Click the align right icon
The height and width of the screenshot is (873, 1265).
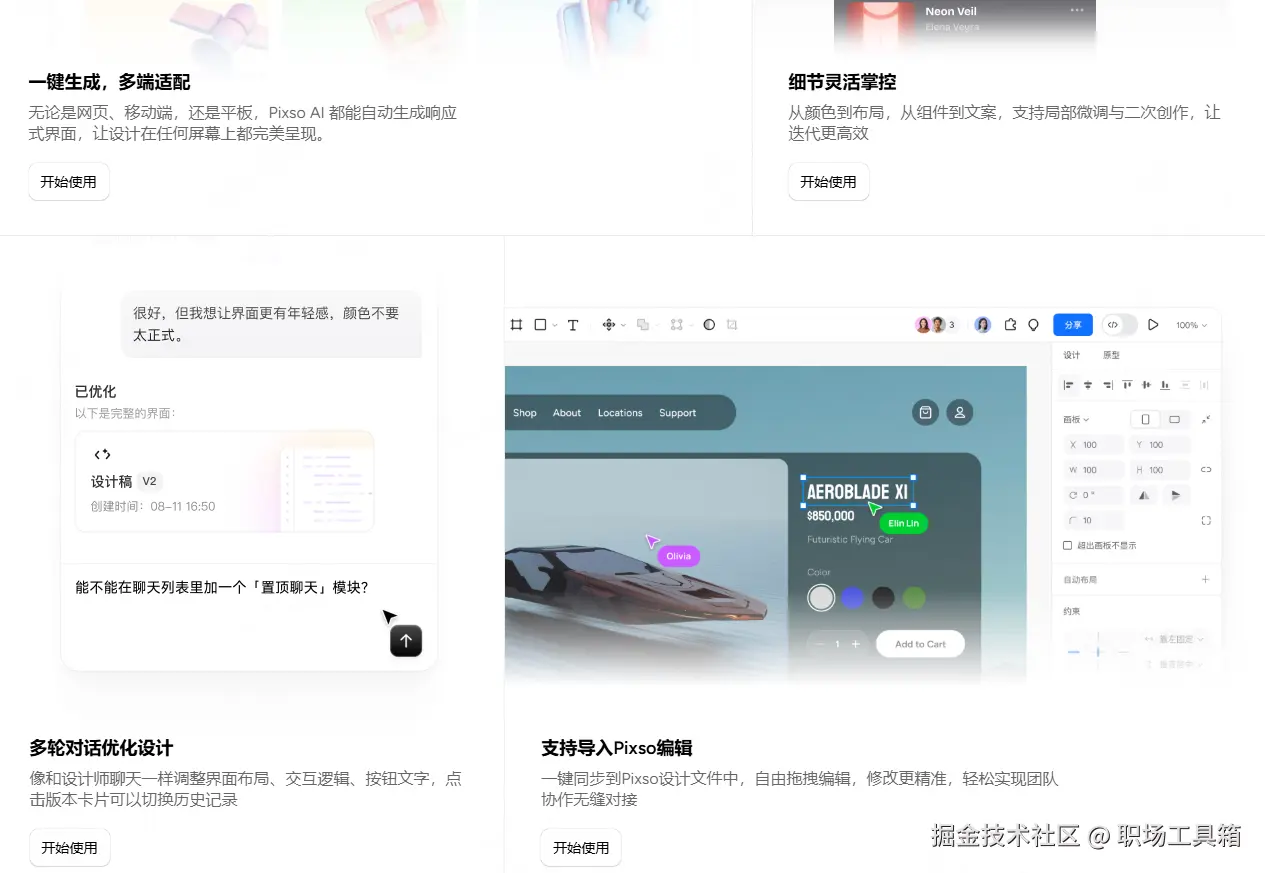[1107, 385]
